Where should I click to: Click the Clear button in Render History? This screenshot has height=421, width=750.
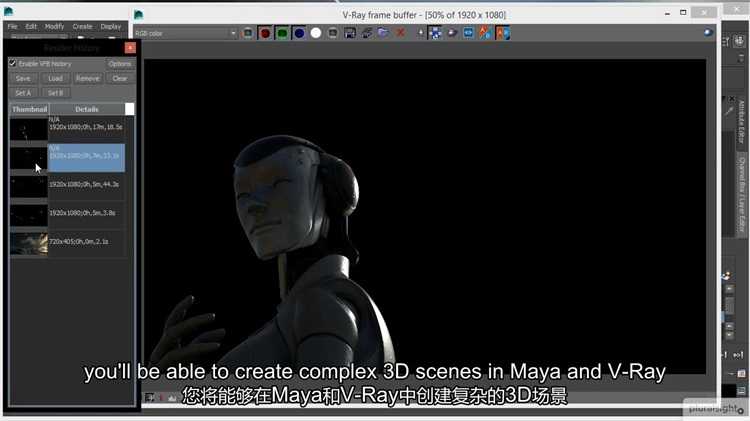pyautogui.click(x=120, y=78)
